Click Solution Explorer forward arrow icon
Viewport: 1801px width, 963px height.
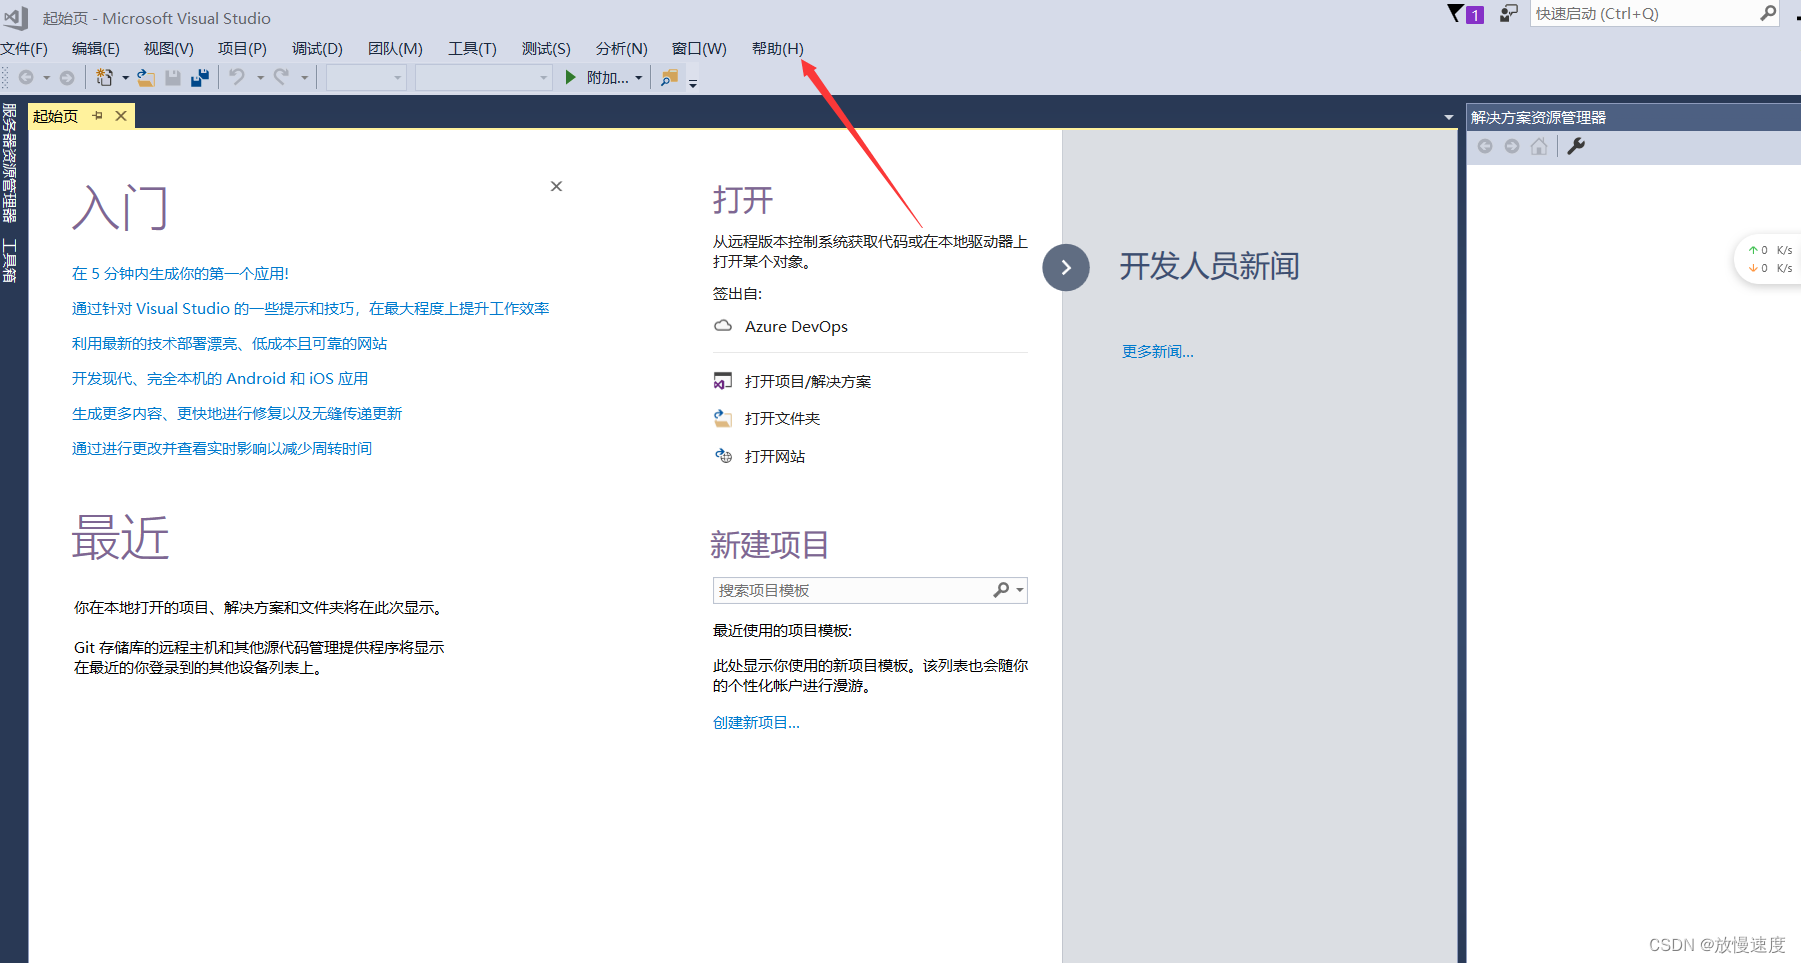(1512, 146)
